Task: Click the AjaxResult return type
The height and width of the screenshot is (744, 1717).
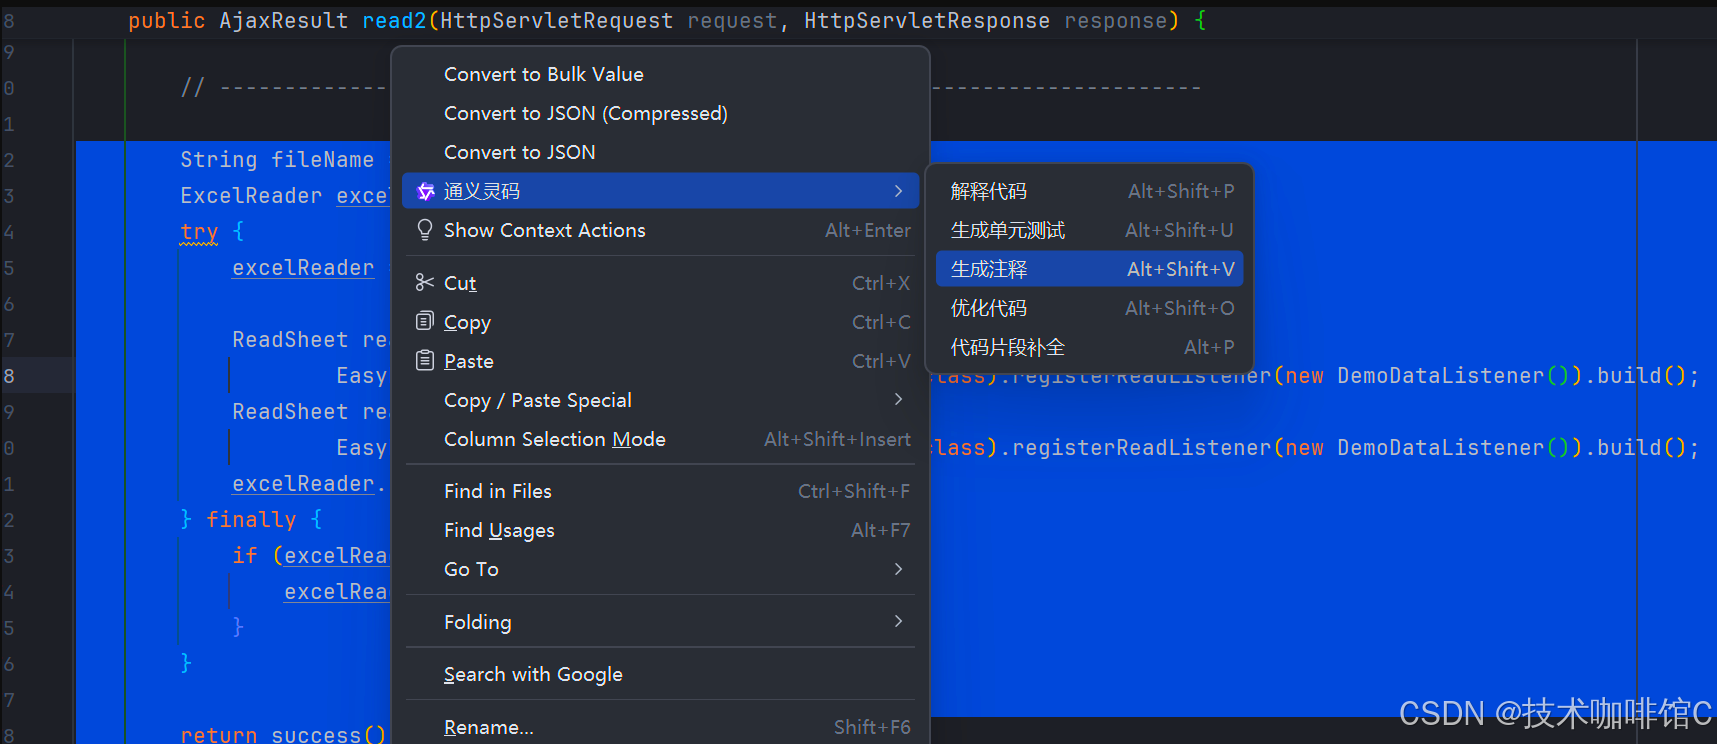Action: tap(284, 21)
